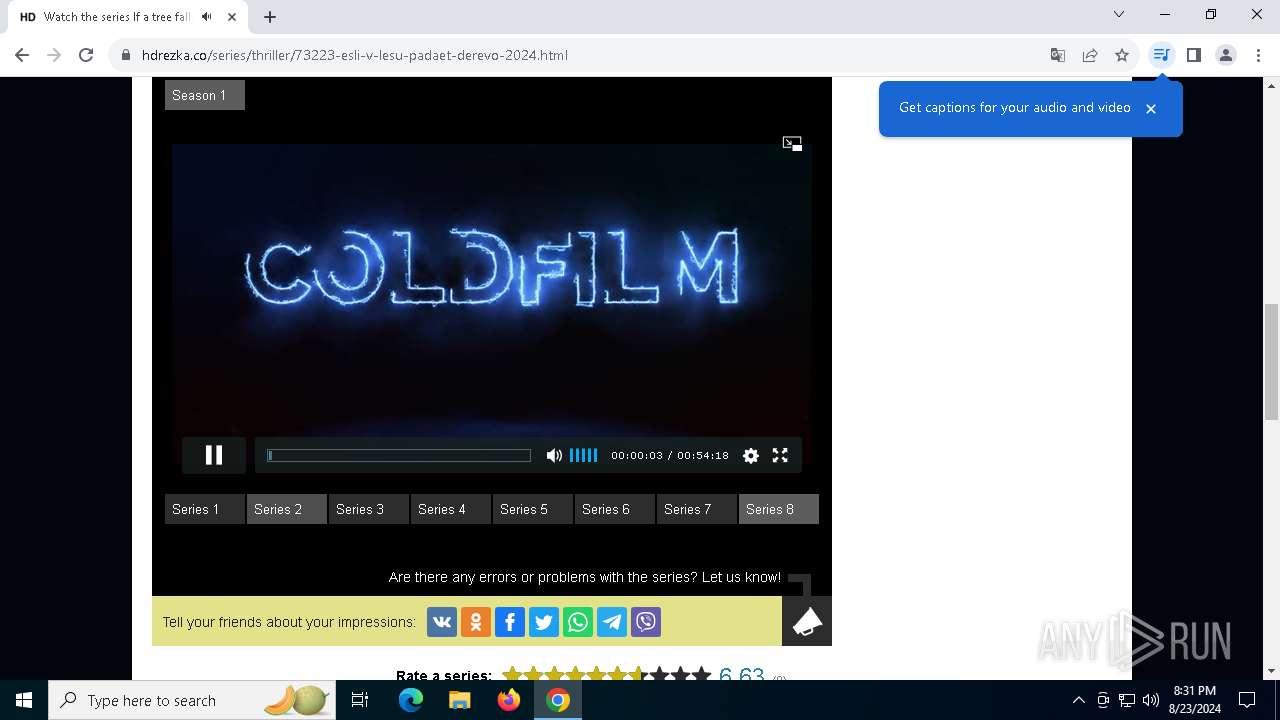Switch to Series 2 episode
This screenshot has height=720, width=1280.
click(287, 509)
